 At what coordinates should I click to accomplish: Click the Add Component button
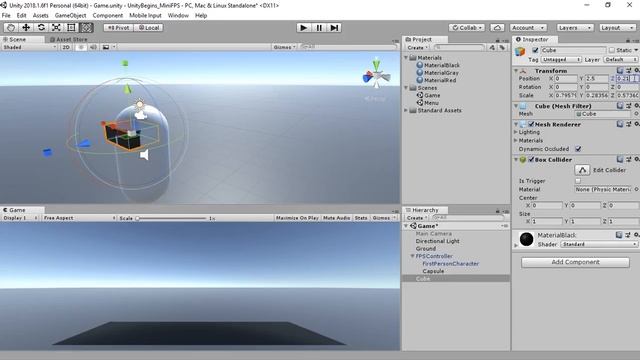click(575, 262)
